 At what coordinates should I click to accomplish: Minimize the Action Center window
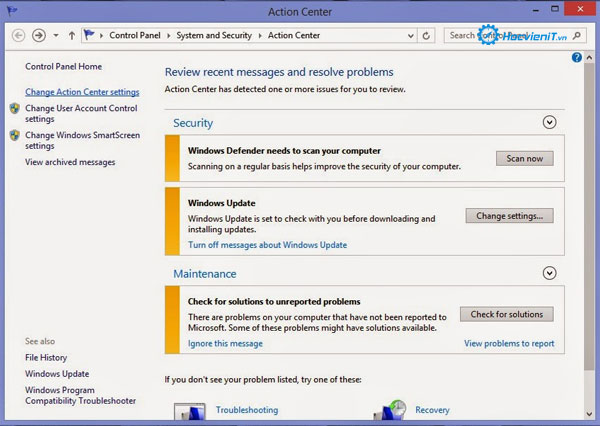click(536, 10)
